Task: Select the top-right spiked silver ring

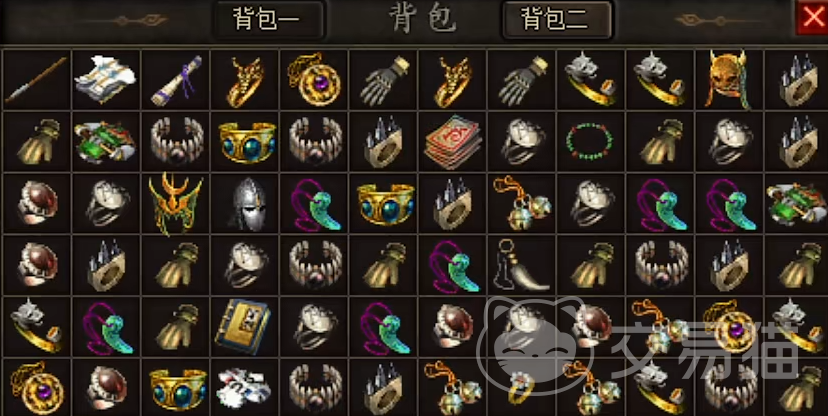Action: point(797,80)
